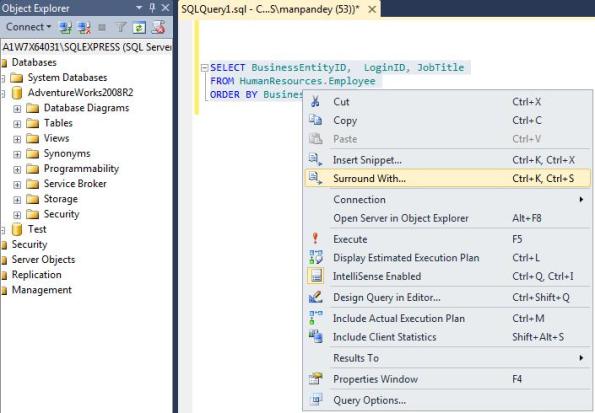Click the Properties Window icon
The image size is (595, 413).
[x=315, y=378]
